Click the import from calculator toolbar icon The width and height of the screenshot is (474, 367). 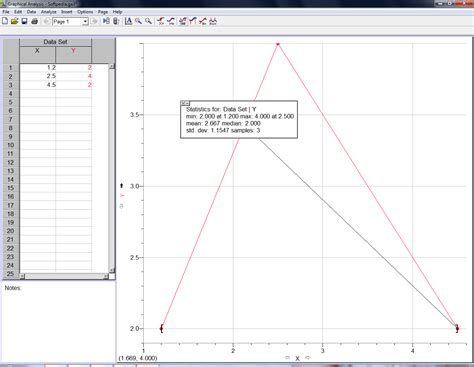[x=116, y=21]
